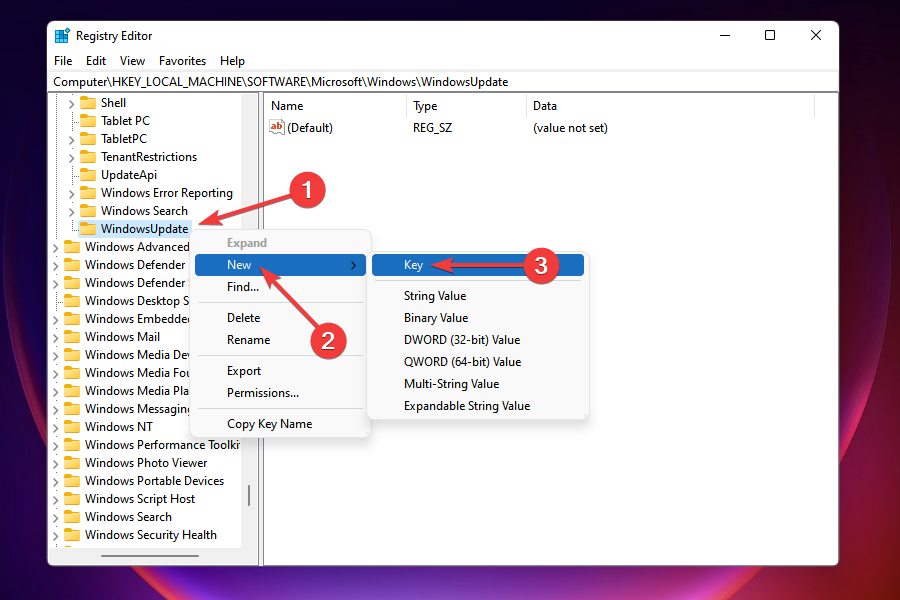Open the File menu
The image size is (900, 600).
pyautogui.click(x=63, y=61)
